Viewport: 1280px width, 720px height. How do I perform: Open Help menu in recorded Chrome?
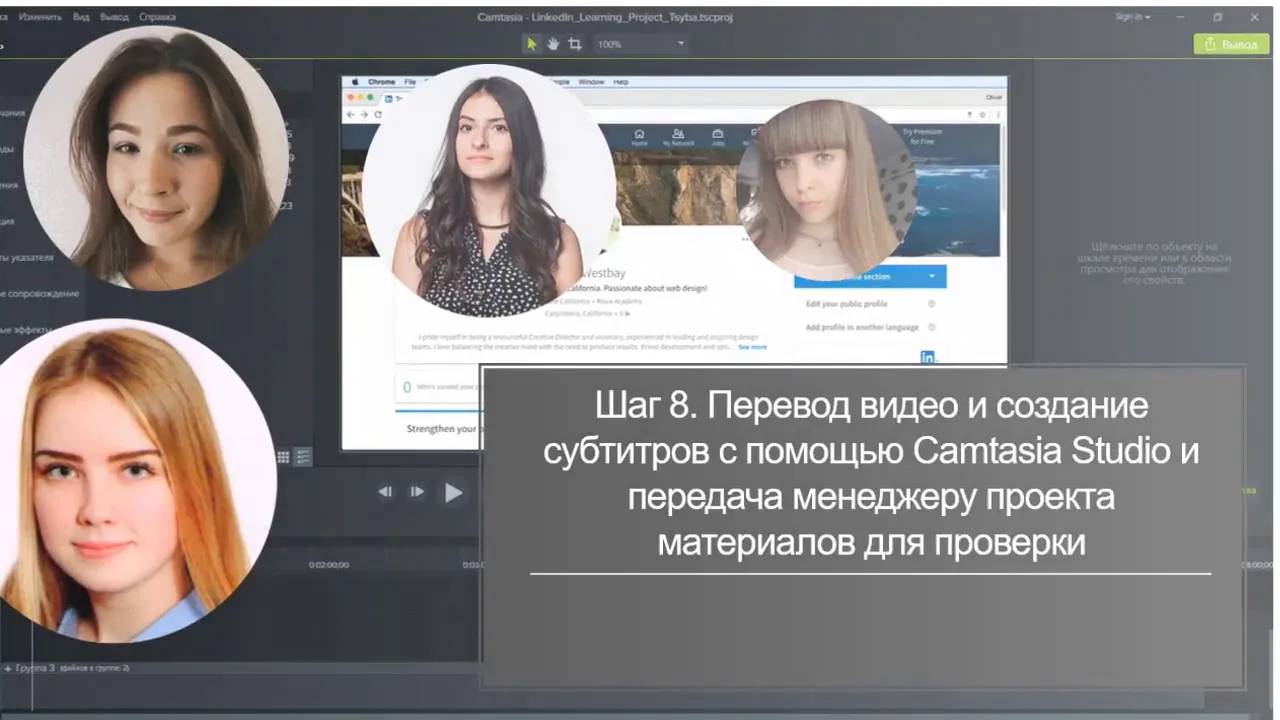(x=621, y=82)
